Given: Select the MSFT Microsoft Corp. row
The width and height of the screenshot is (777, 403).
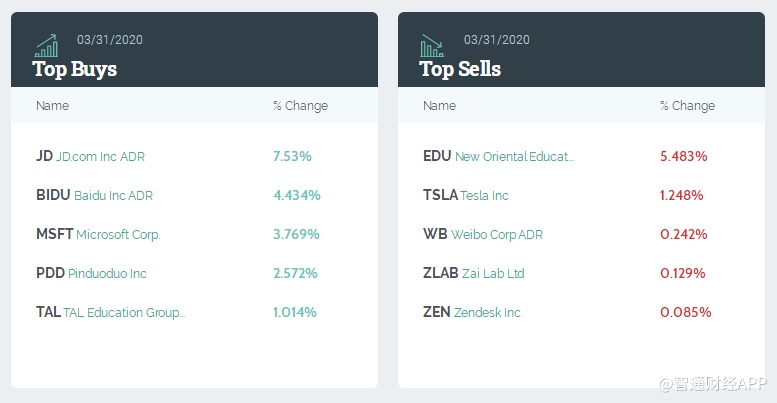Looking at the screenshot, I should click(x=97, y=234).
